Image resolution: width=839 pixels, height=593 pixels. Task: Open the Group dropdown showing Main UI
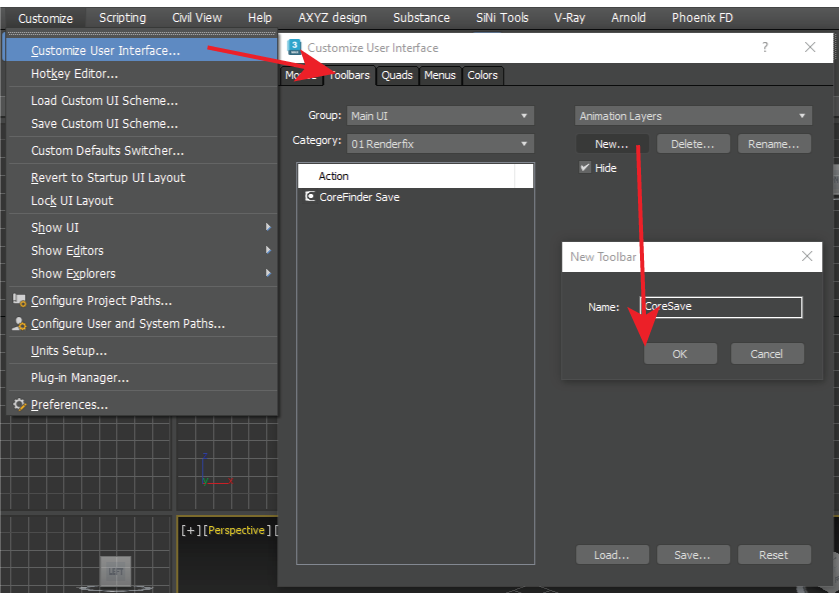point(440,115)
